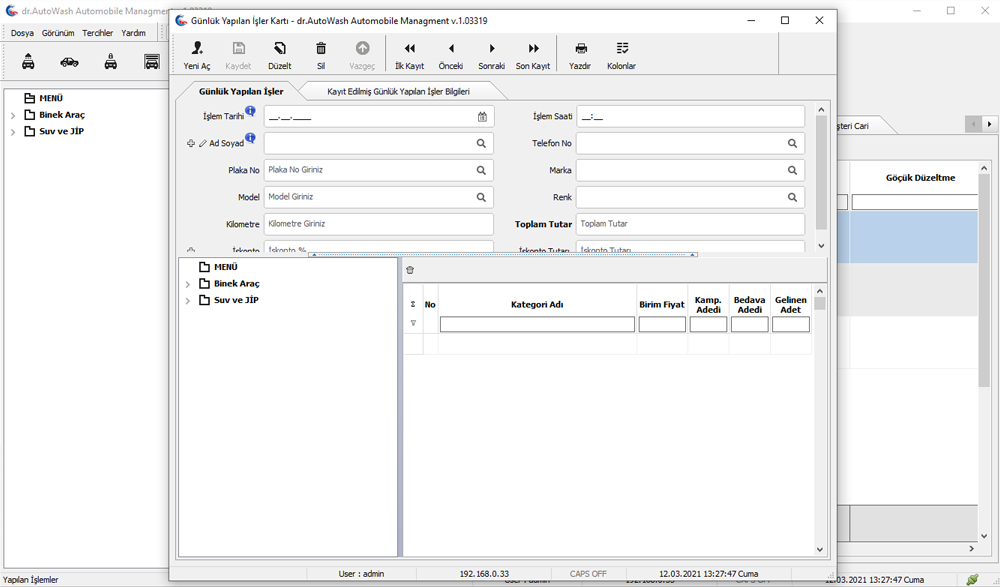The image size is (1000, 587).
Task: Go to Sonraki next record
Action: click(x=491, y=49)
